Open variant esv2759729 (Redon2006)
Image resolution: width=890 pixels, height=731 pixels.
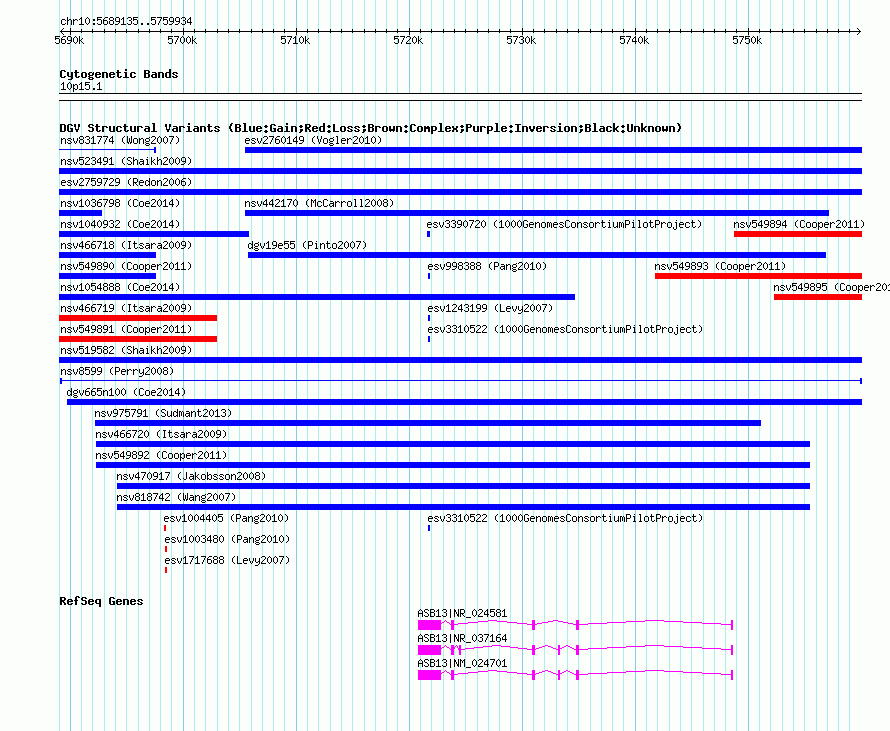[126, 182]
